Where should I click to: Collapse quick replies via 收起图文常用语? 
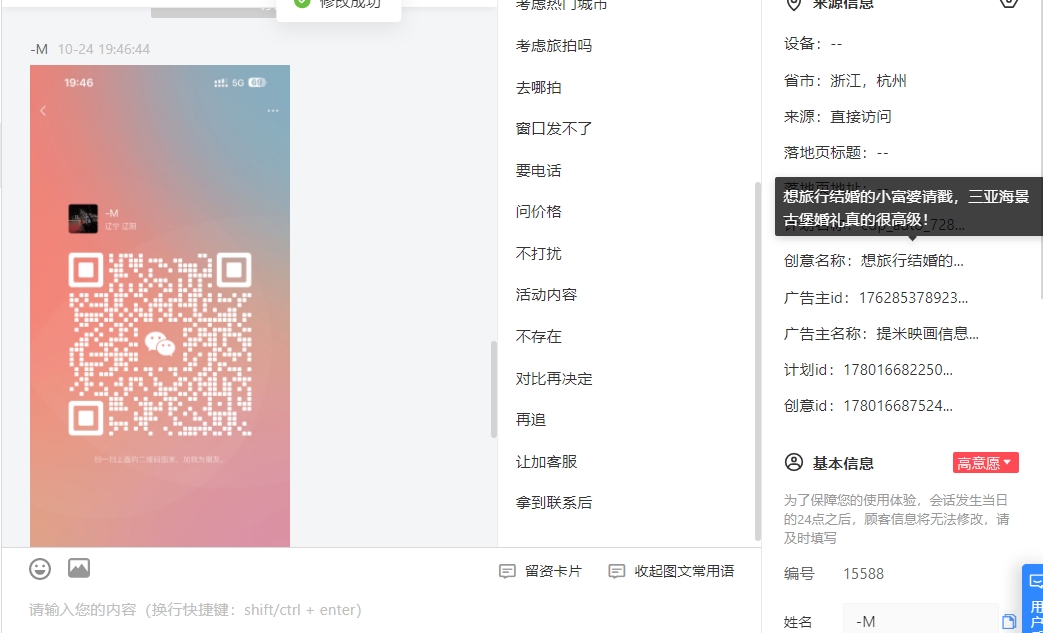coord(671,571)
